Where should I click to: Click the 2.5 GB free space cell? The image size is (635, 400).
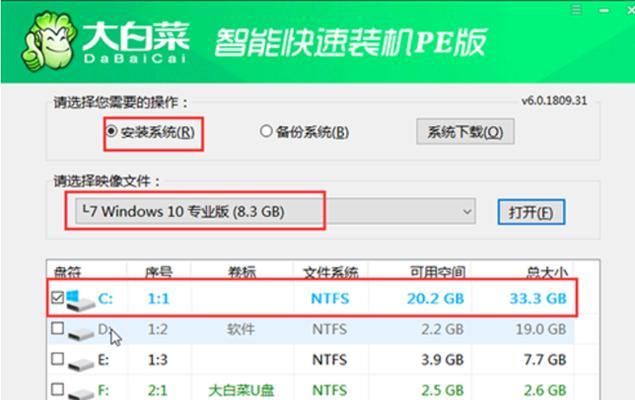pos(442,390)
